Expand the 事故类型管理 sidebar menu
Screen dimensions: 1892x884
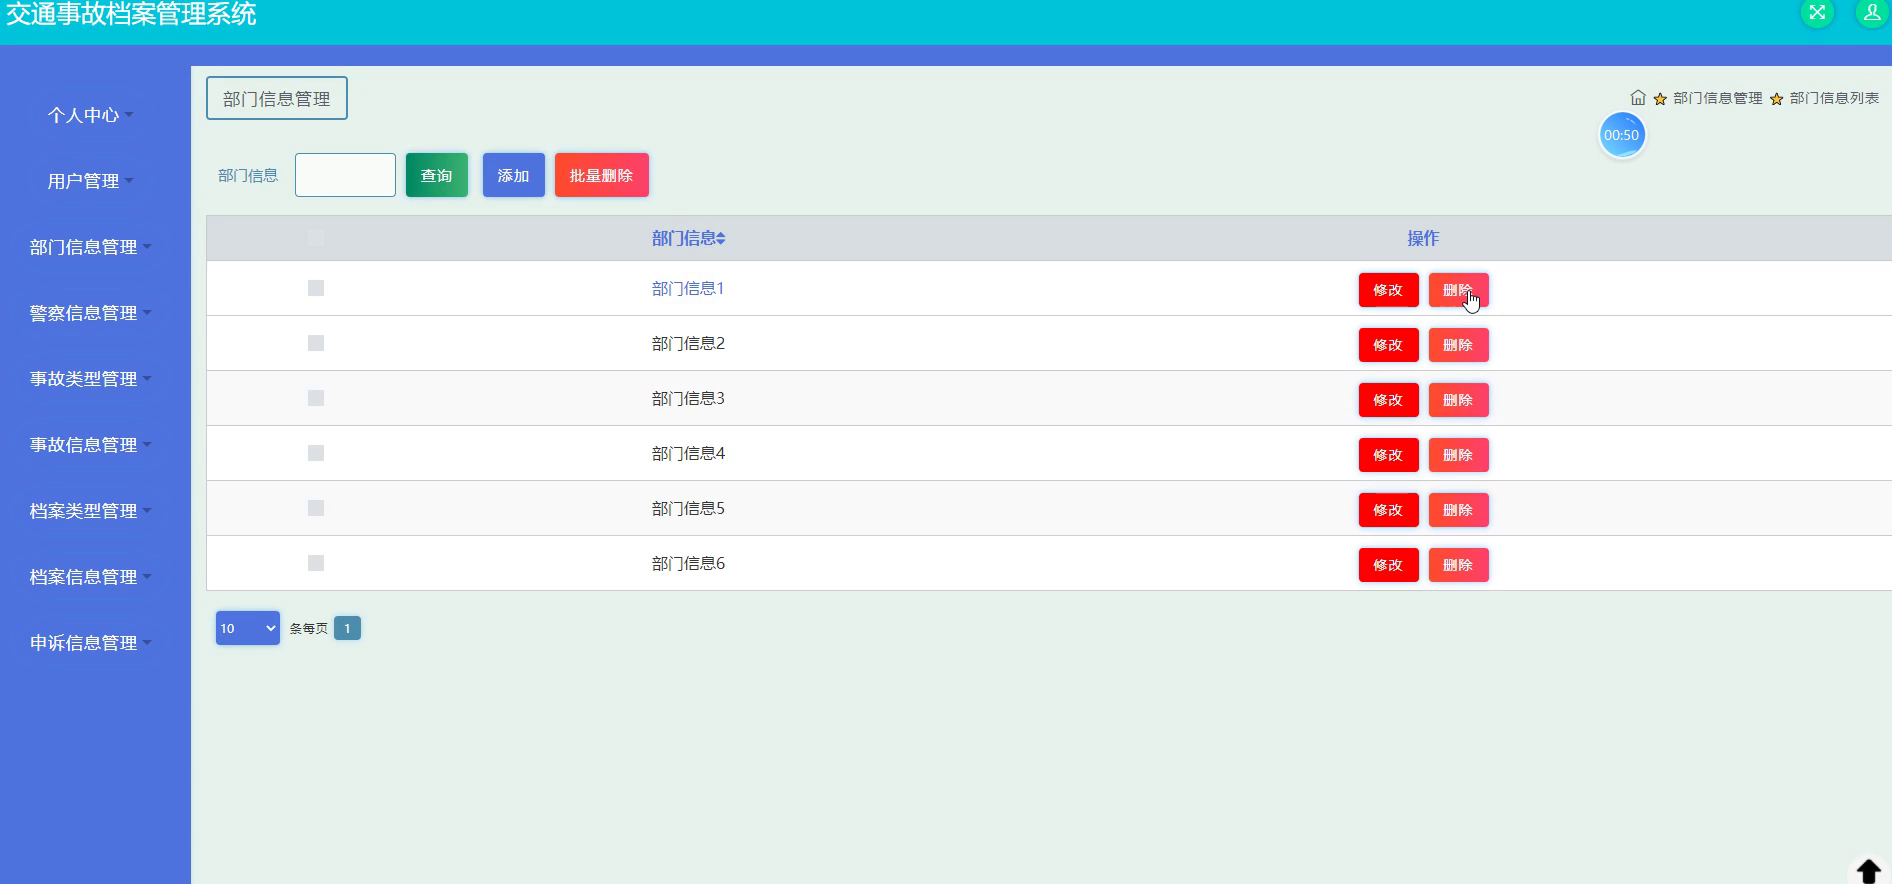(x=90, y=379)
